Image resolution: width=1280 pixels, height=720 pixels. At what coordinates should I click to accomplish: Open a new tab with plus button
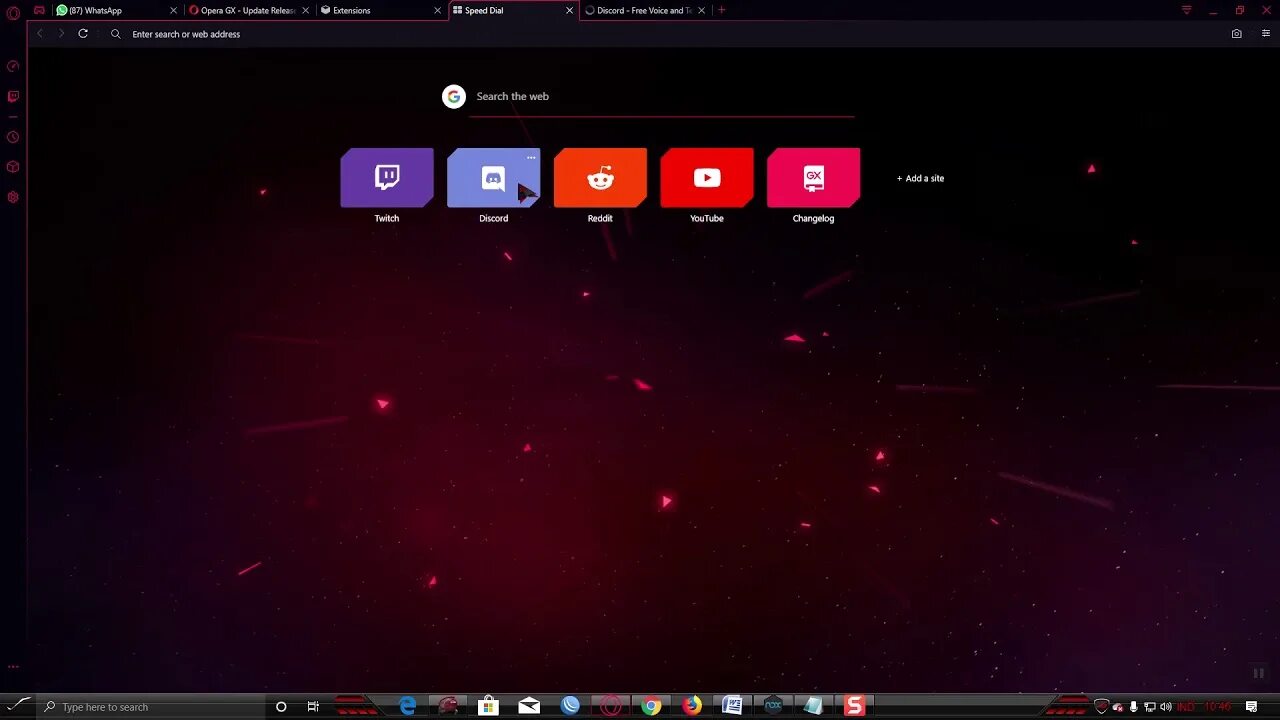pos(722,10)
